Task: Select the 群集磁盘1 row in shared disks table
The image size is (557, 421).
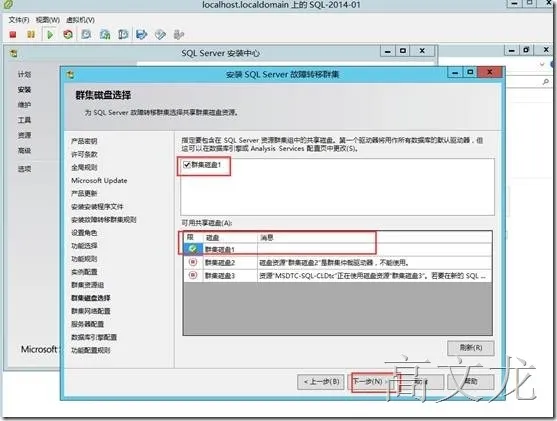Action: click(x=337, y=249)
